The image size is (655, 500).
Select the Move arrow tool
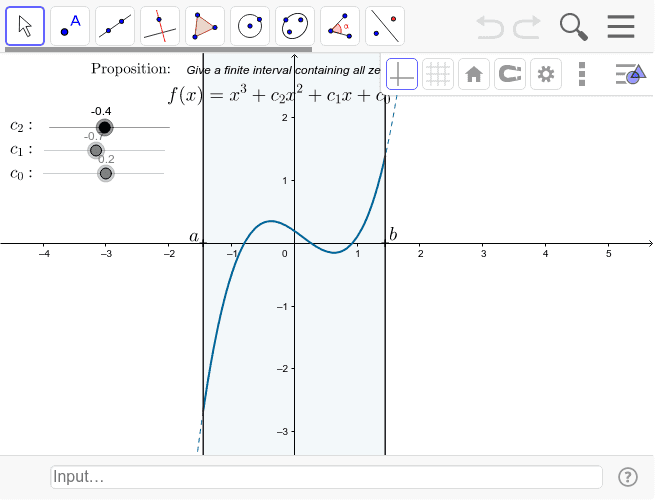tap(25, 26)
